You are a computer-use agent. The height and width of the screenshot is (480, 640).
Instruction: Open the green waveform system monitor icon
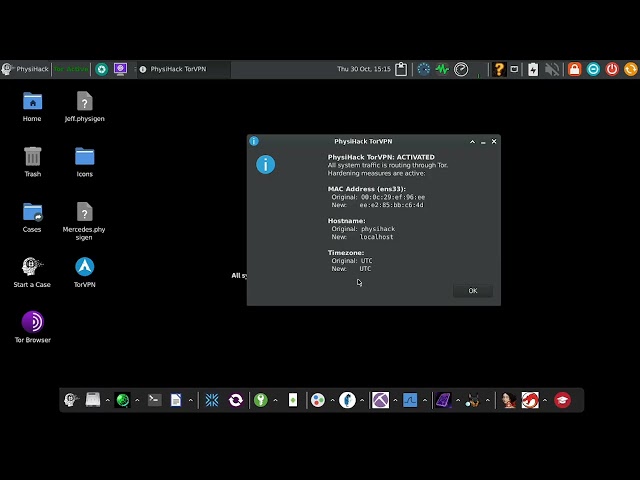[x=442, y=69]
